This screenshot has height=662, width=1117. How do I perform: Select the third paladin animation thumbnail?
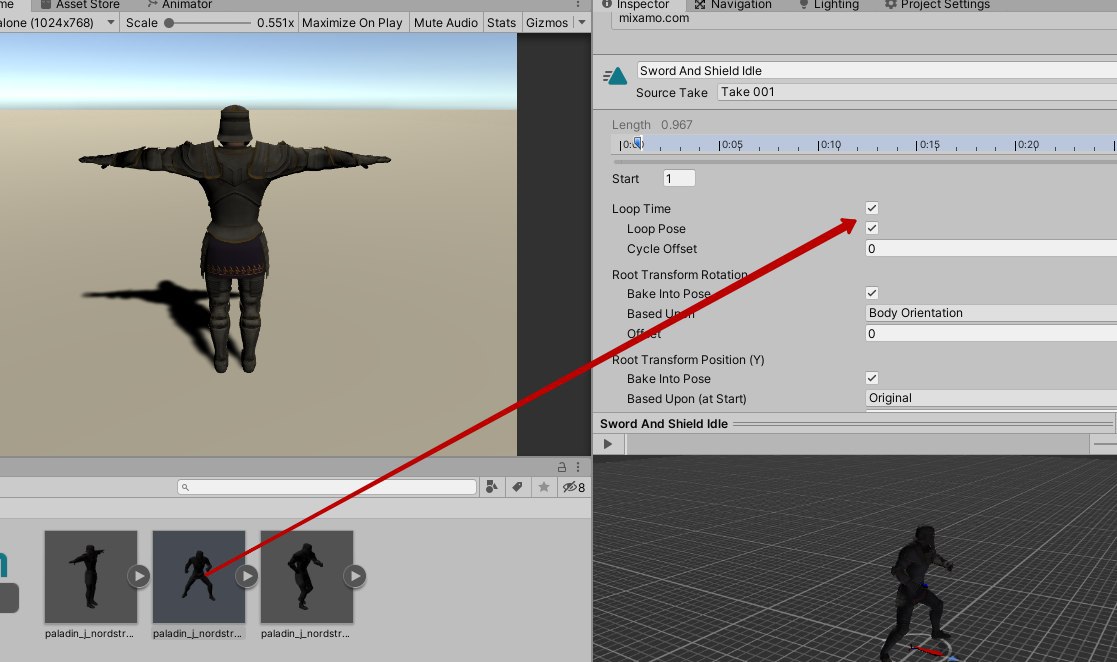click(x=307, y=576)
